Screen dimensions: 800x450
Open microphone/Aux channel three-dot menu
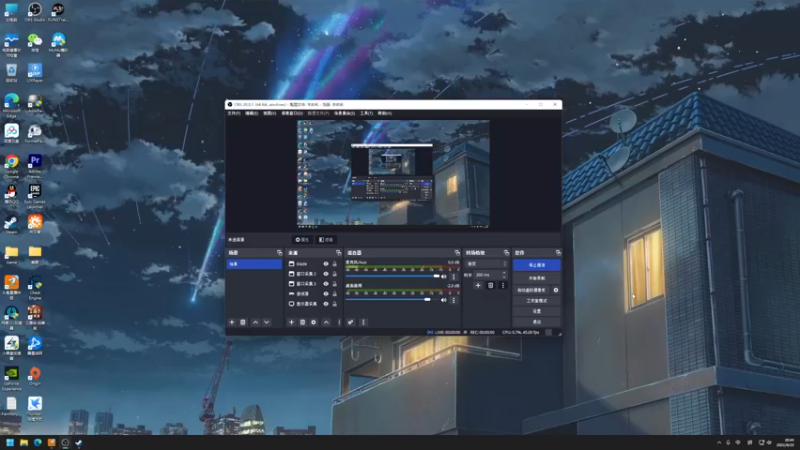click(454, 277)
